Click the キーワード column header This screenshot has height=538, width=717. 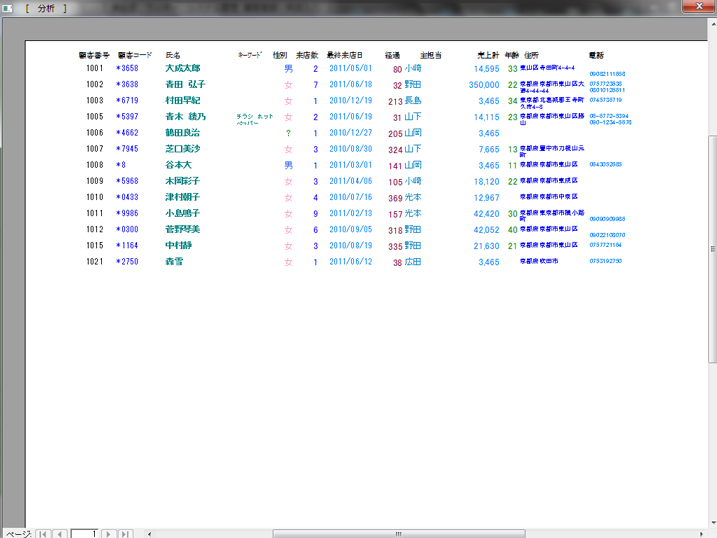[x=250, y=55]
